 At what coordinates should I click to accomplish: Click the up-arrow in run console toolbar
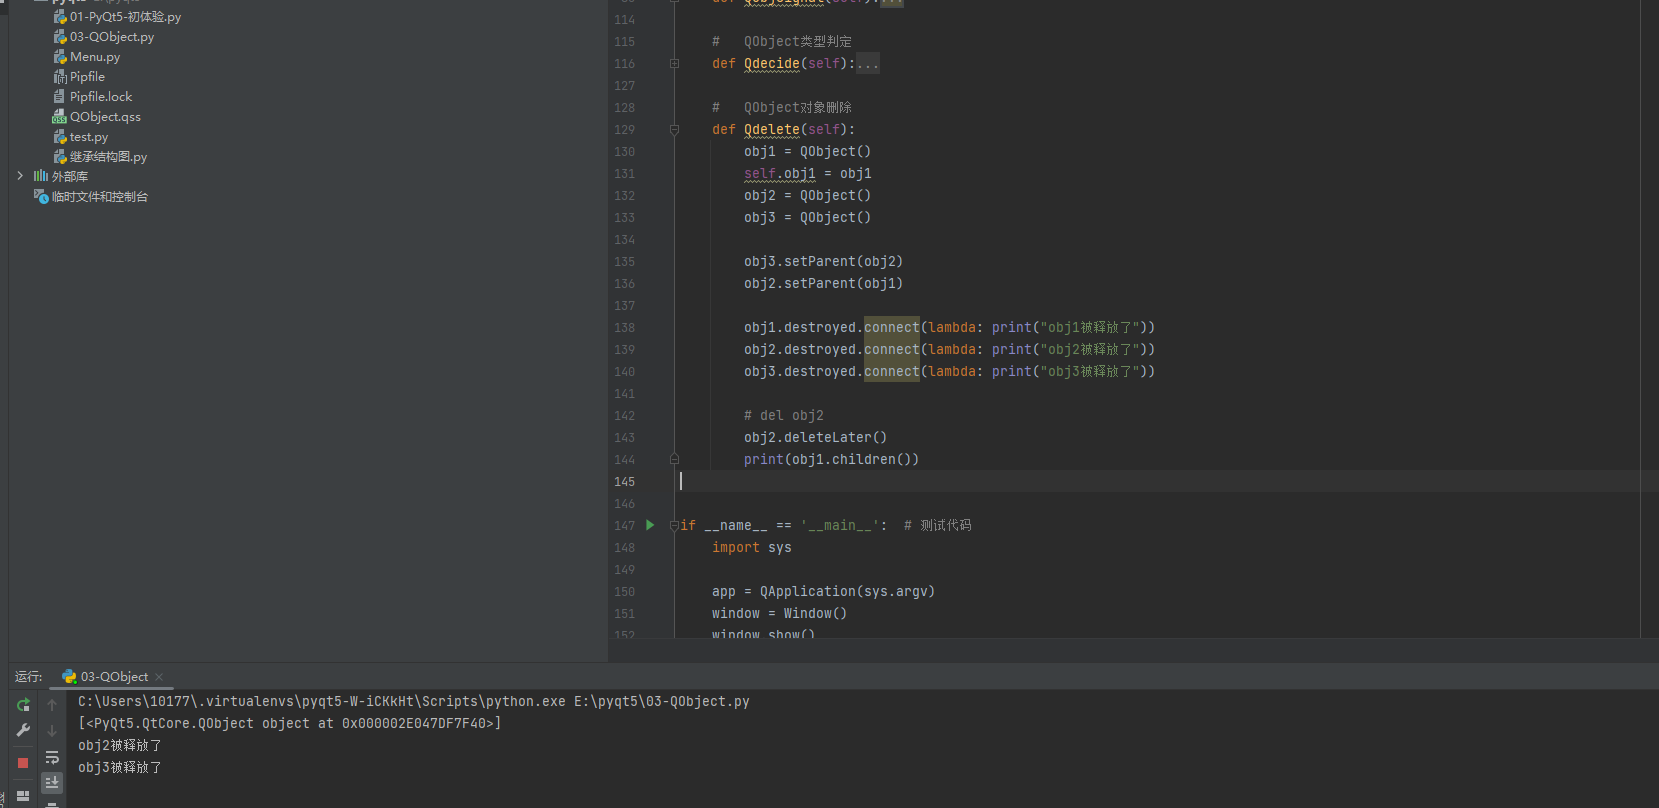coord(52,705)
